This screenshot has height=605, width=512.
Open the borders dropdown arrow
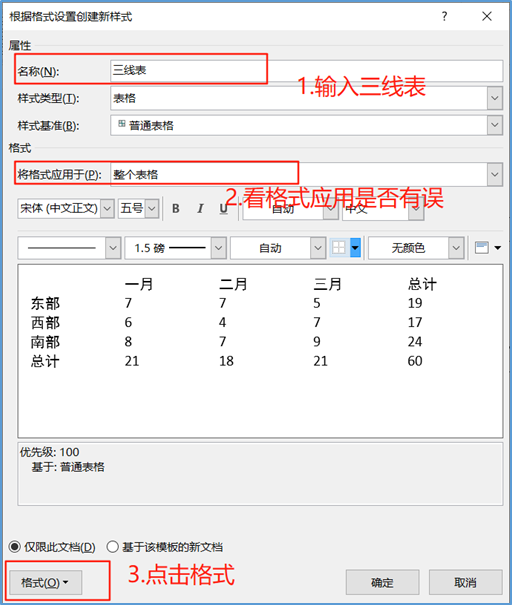(x=355, y=248)
